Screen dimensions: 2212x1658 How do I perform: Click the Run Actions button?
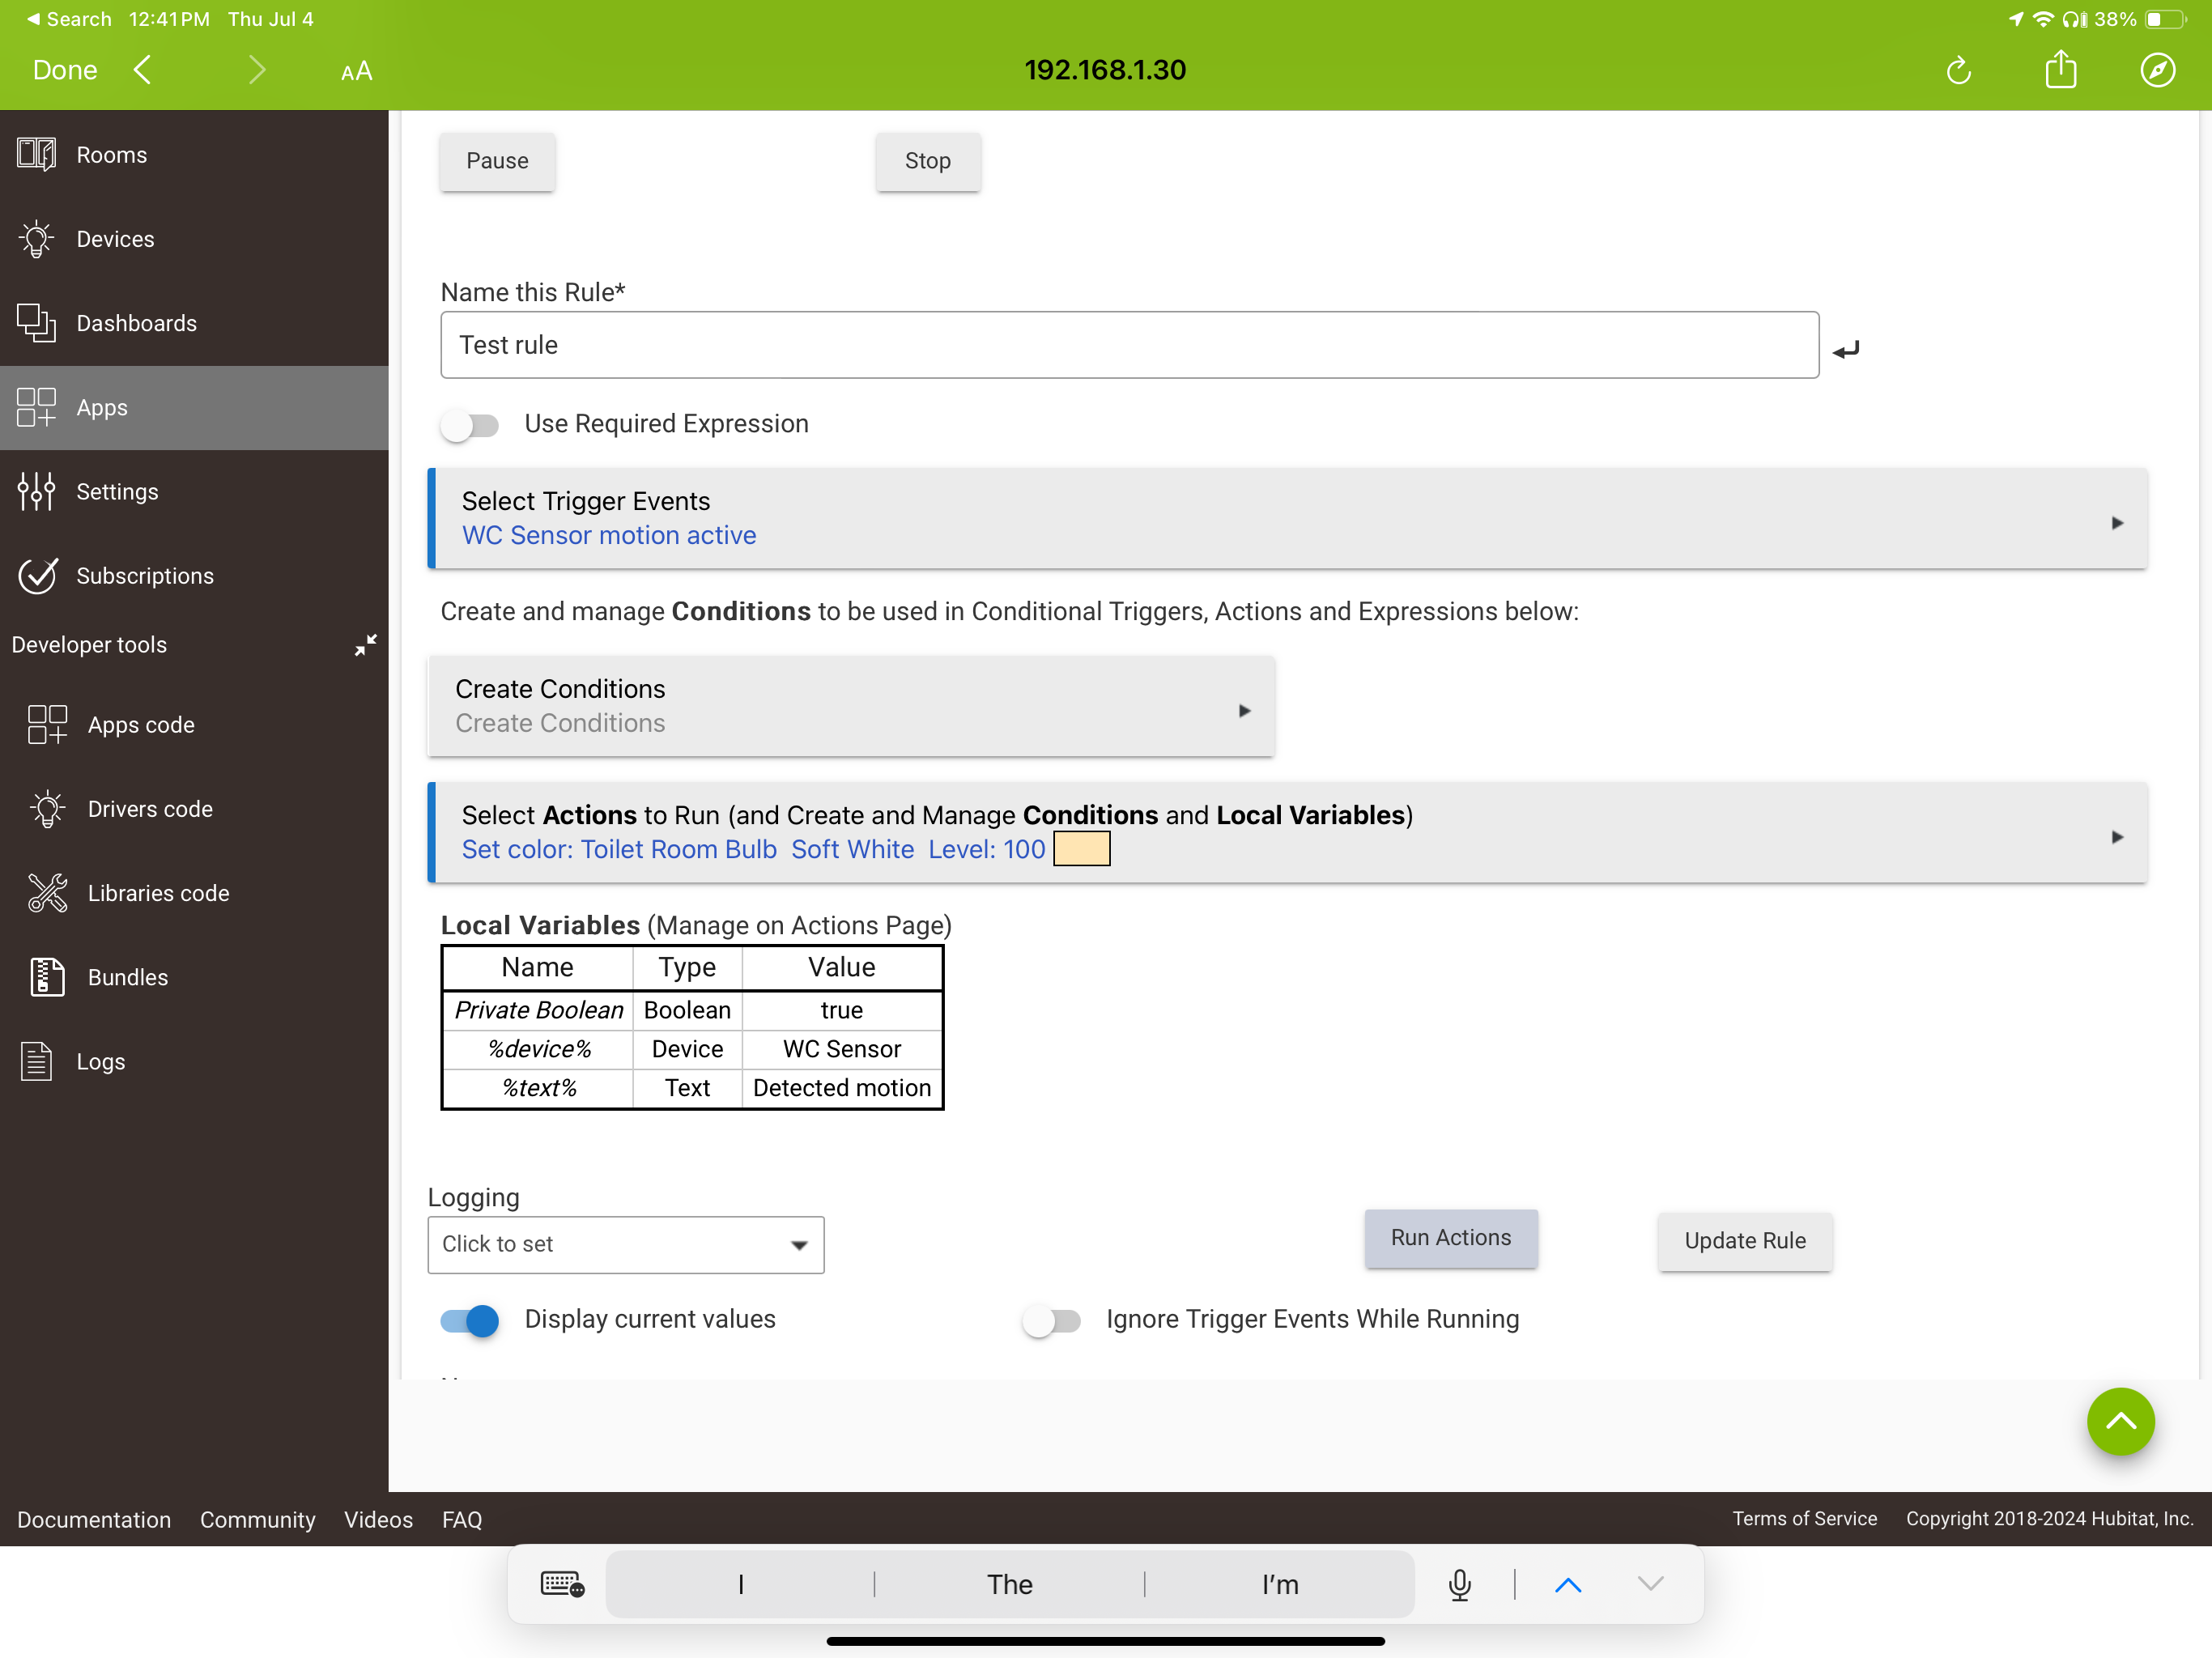[x=1450, y=1238]
